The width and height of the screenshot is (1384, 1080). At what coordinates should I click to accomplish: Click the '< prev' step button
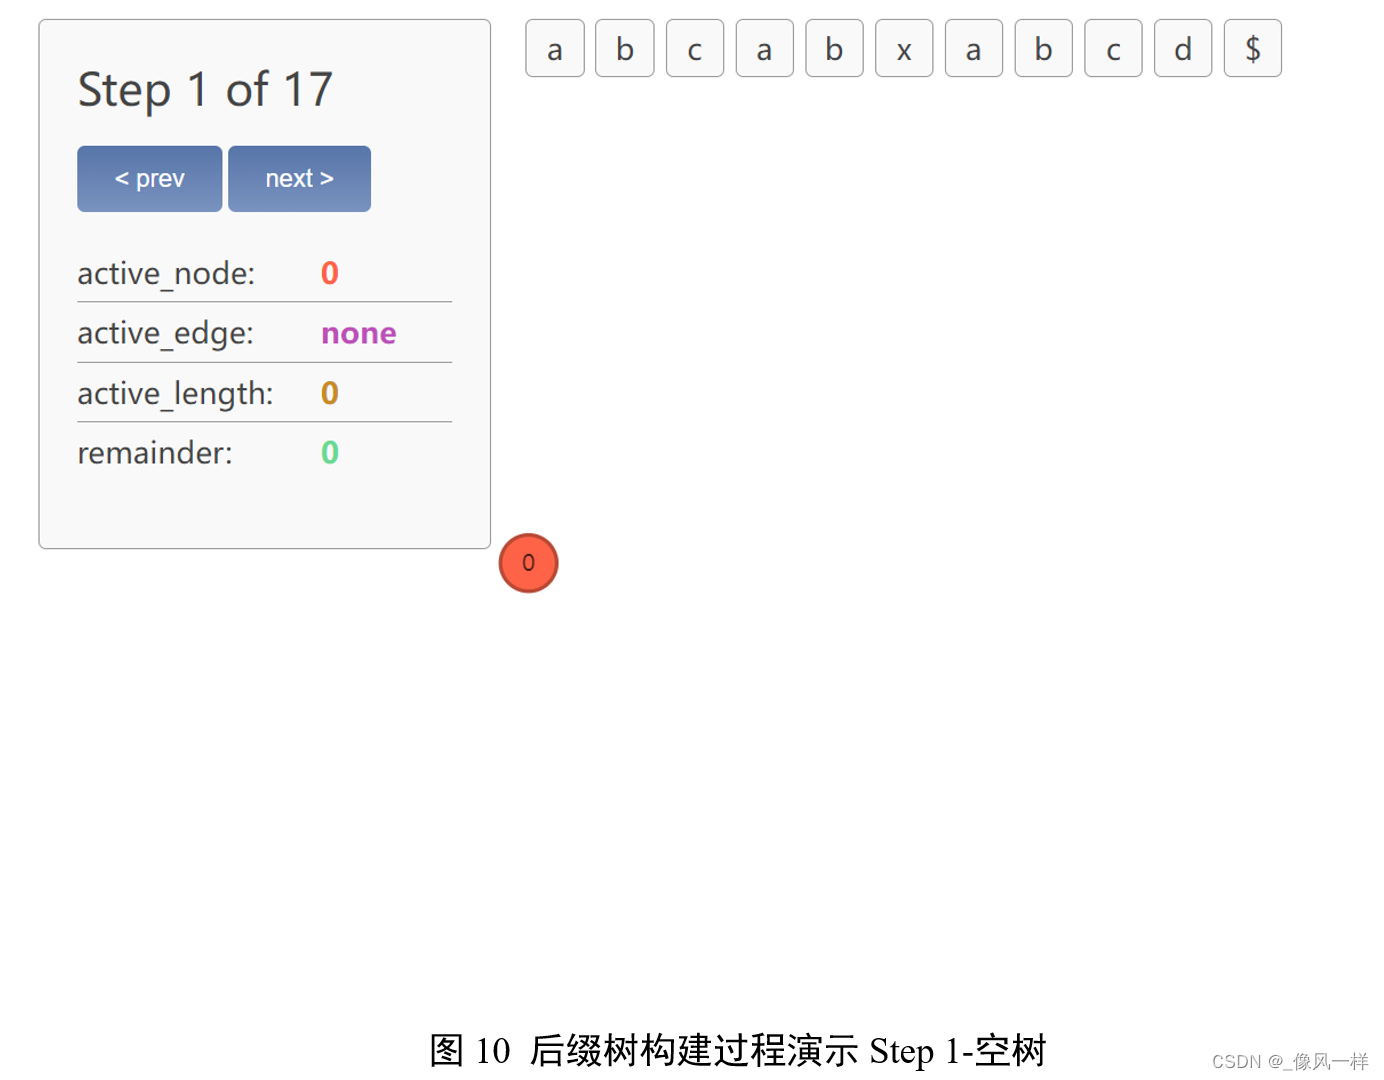pyautogui.click(x=150, y=179)
